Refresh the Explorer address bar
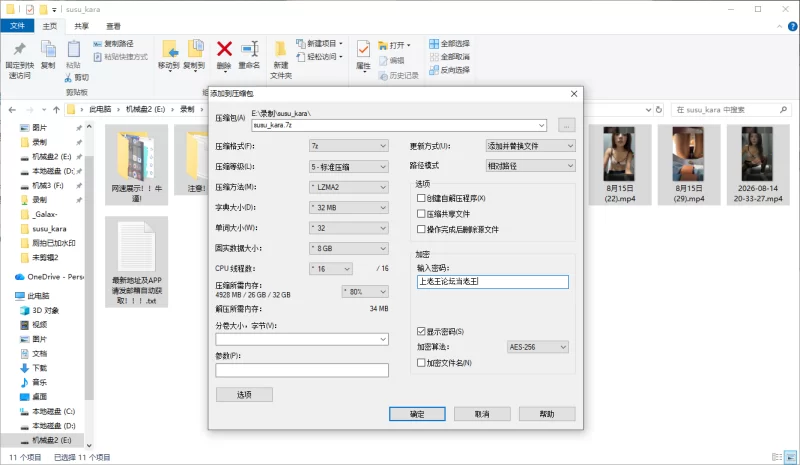 [659, 109]
